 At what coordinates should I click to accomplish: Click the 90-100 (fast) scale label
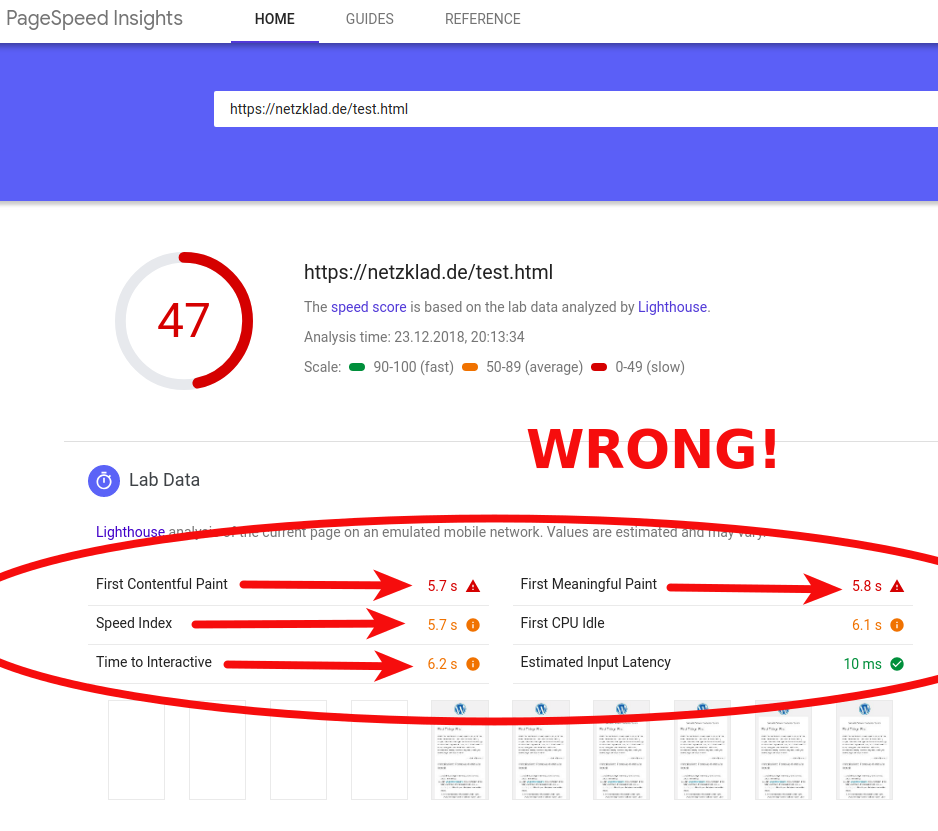[x=413, y=367]
